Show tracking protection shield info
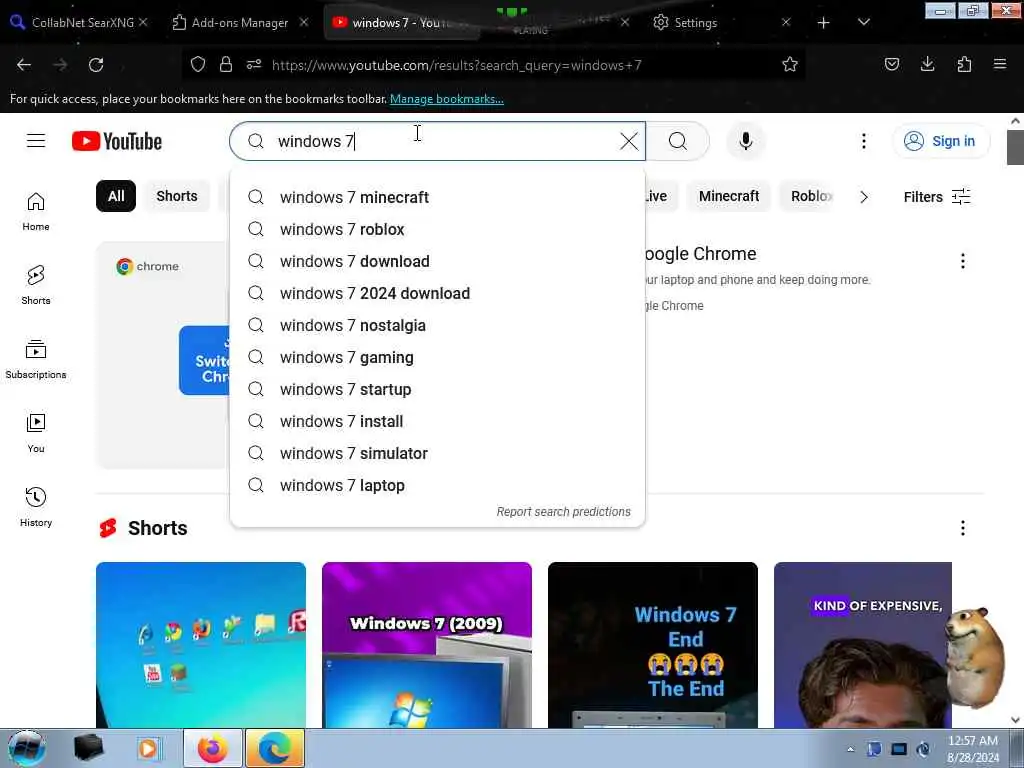The image size is (1024, 768). pos(198,64)
